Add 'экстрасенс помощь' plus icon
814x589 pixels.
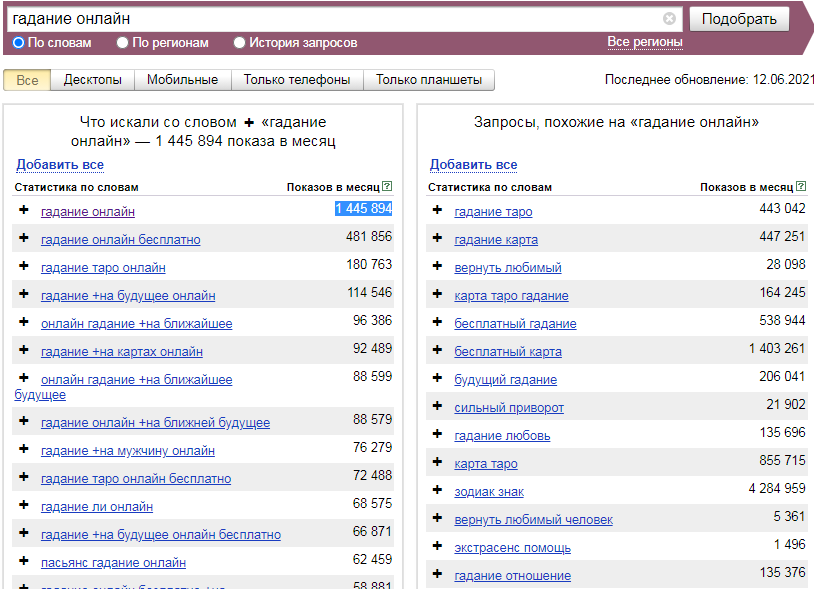(437, 546)
